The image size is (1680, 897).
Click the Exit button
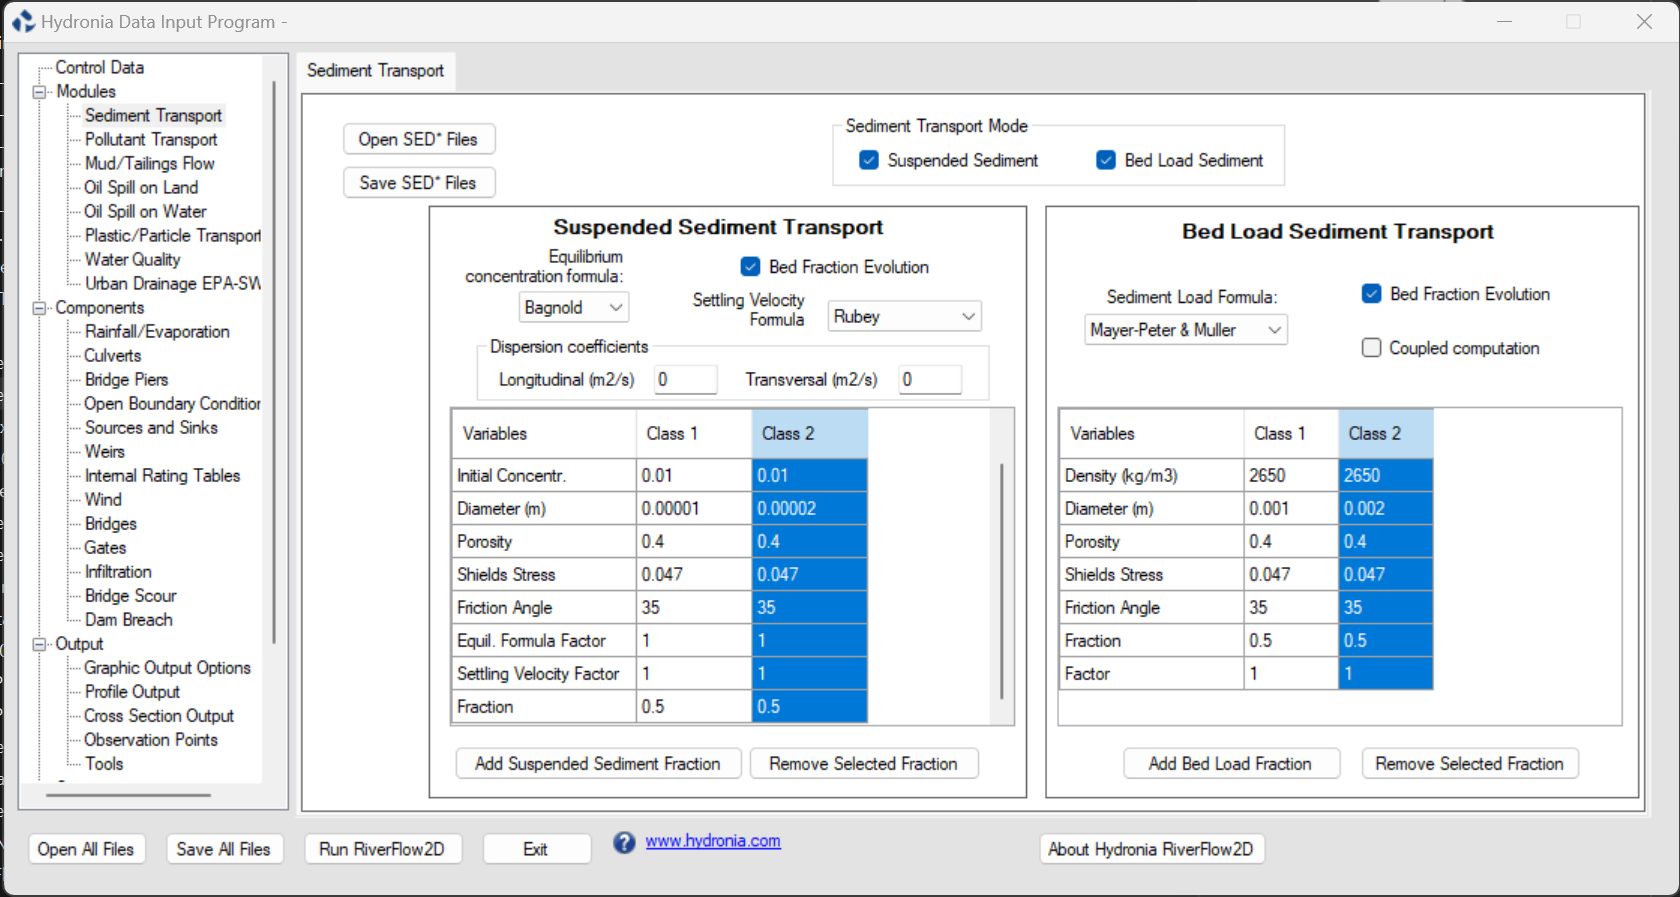[x=536, y=849]
